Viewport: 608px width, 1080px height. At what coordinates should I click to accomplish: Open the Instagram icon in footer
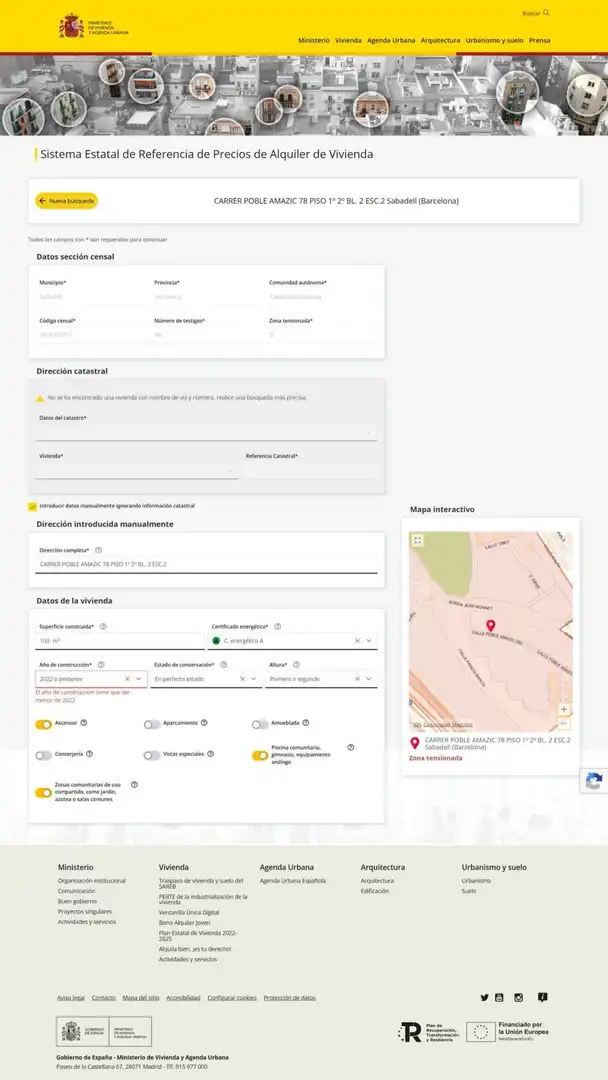pyautogui.click(x=518, y=997)
